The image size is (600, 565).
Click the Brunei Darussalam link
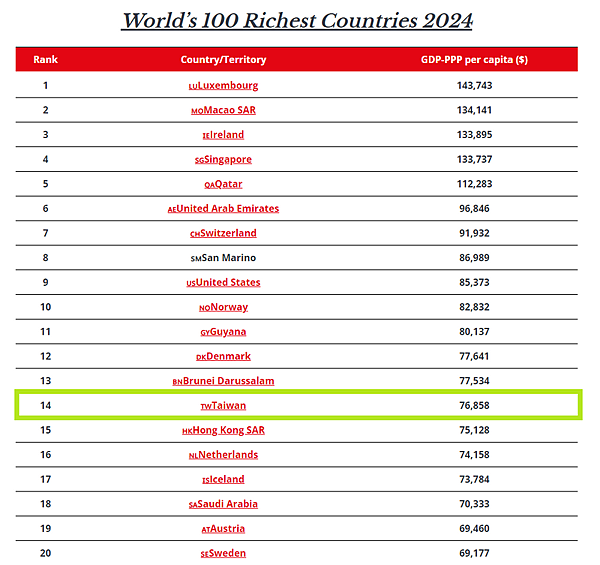coord(228,381)
